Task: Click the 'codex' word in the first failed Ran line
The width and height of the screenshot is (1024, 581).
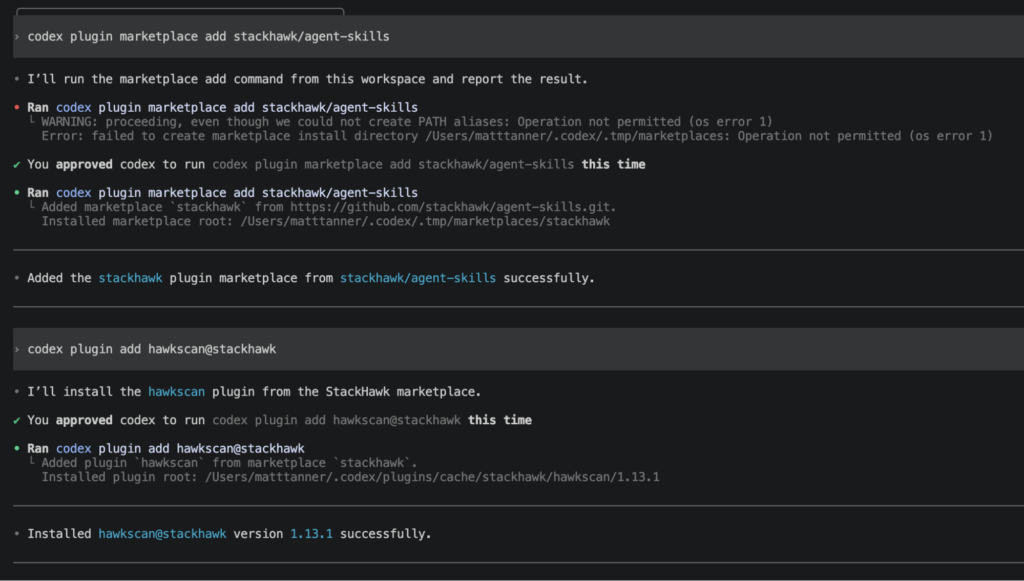Action: point(73,107)
